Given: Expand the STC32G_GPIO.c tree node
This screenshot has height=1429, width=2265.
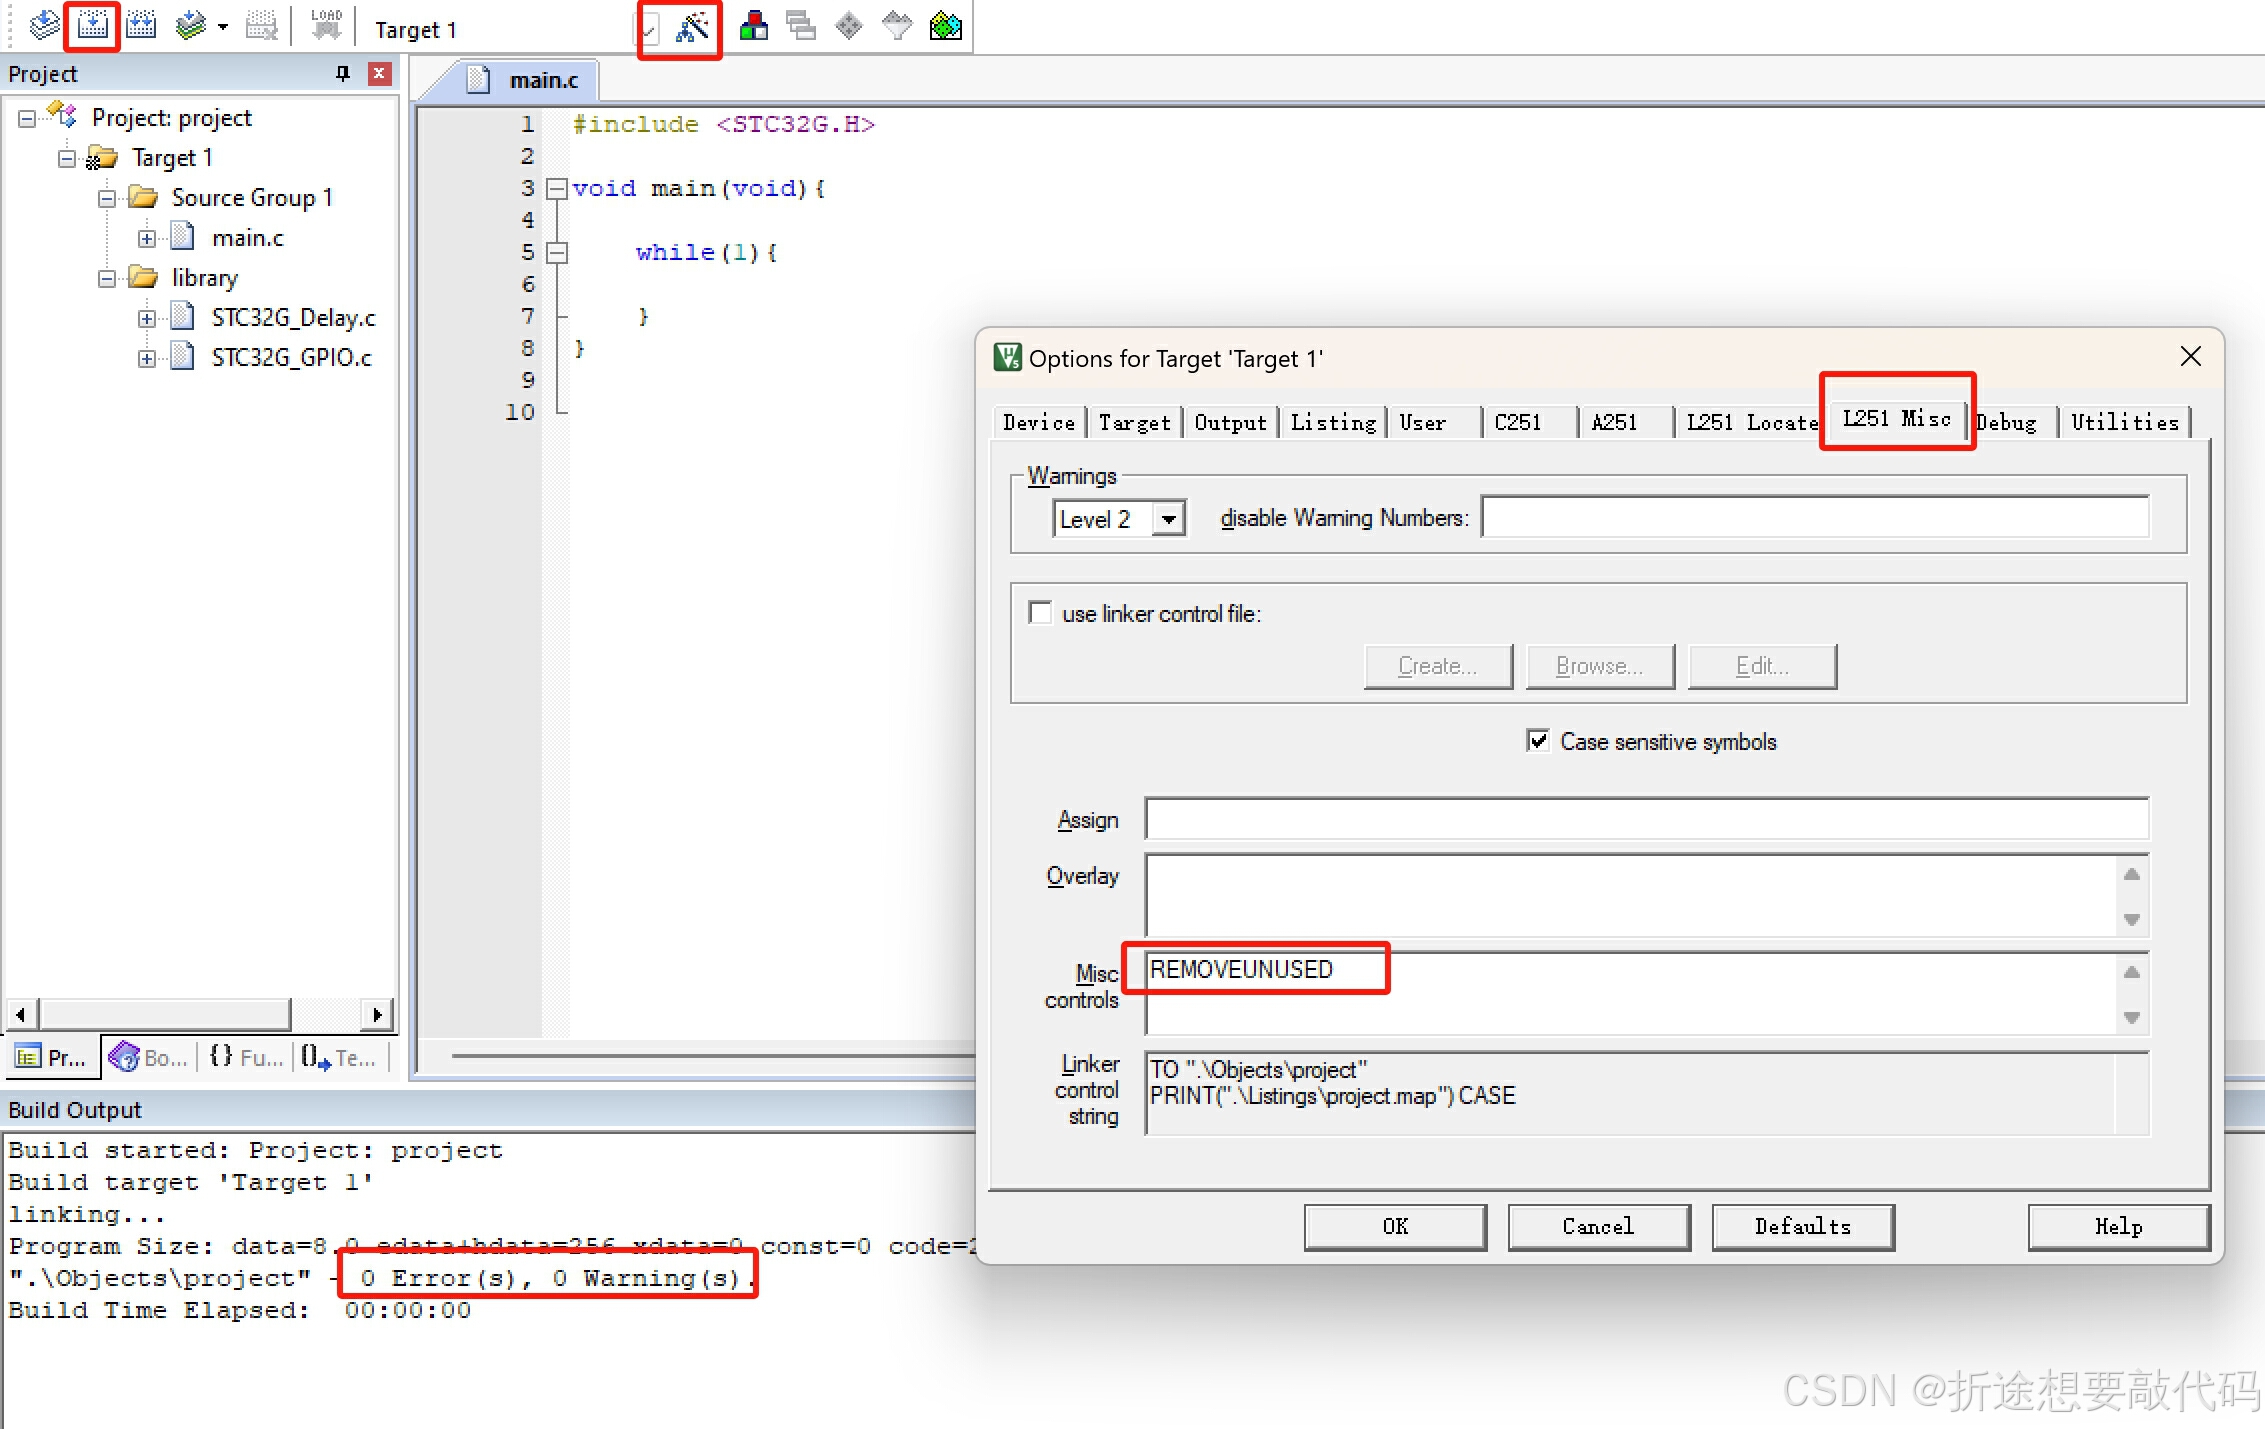Looking at the screenshot, I should pos(147,358).
